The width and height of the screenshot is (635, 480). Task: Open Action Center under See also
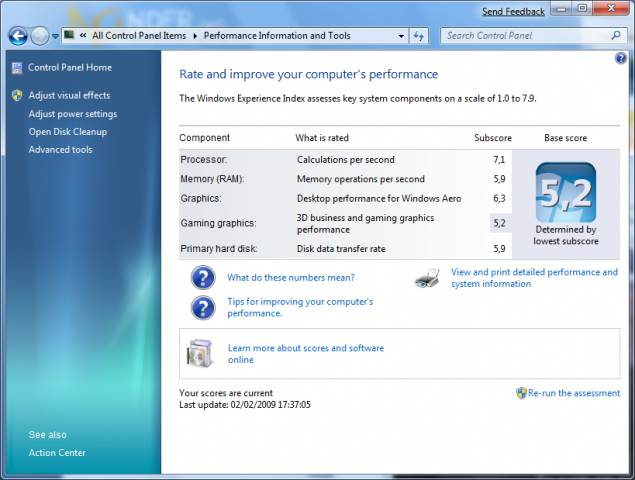(57, 453)
